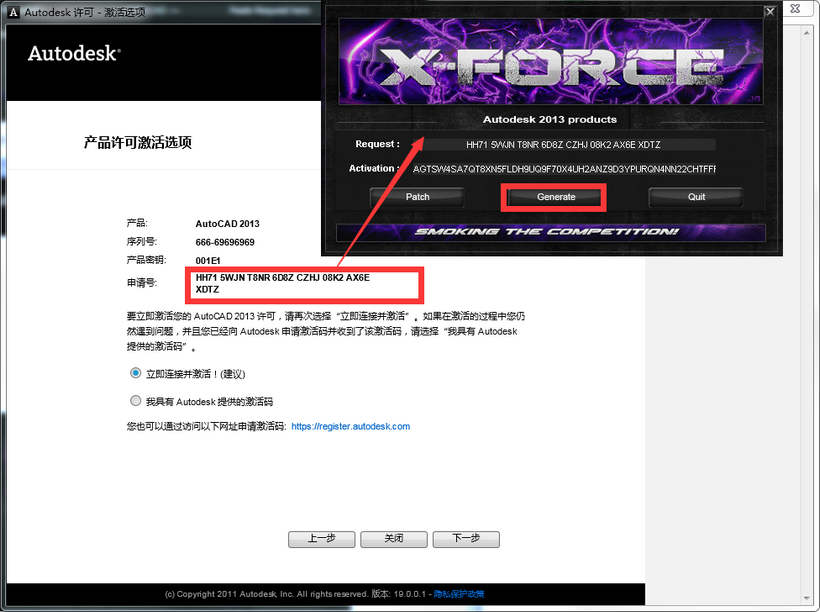This screenshot has width=820, height=612.
Task: Open the 隐私保护政策 link at bottom
Action: coord(458,593)
